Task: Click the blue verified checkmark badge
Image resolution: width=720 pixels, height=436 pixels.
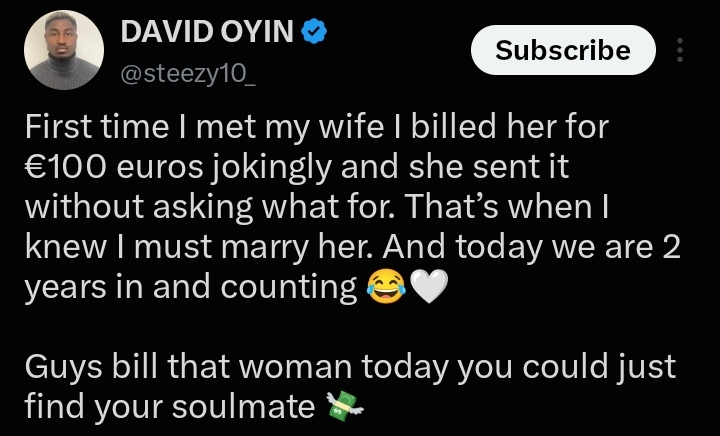Action: click(314, 31)
